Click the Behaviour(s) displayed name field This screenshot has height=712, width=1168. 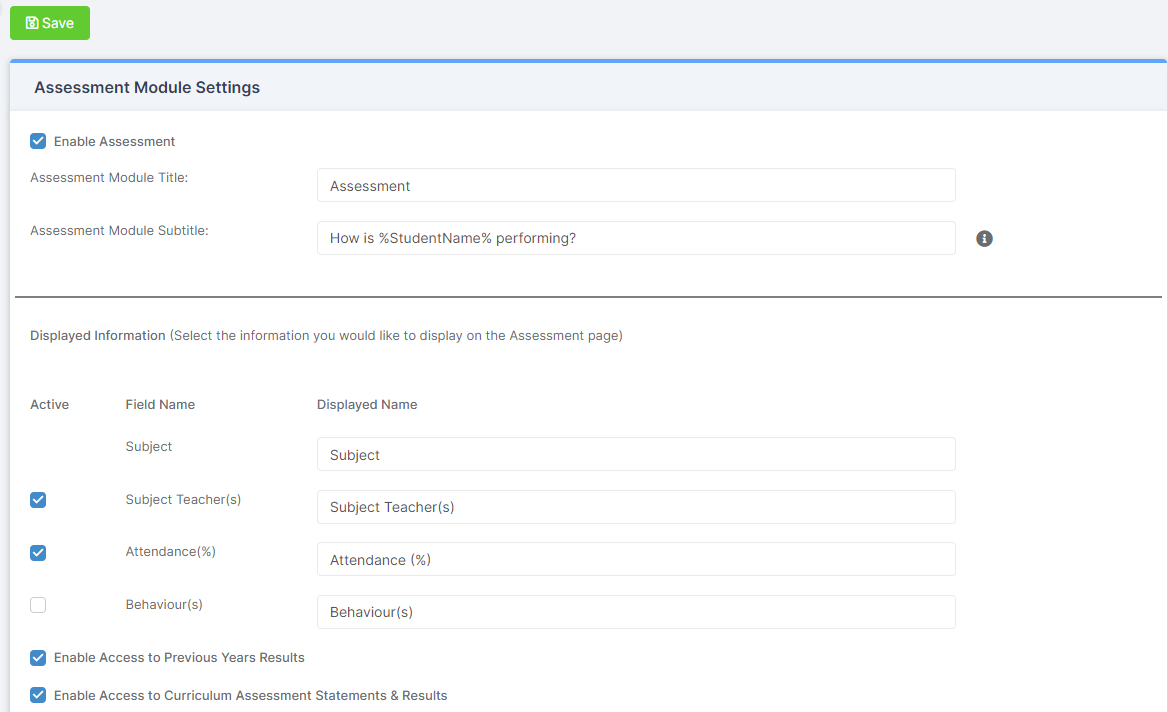636,611
